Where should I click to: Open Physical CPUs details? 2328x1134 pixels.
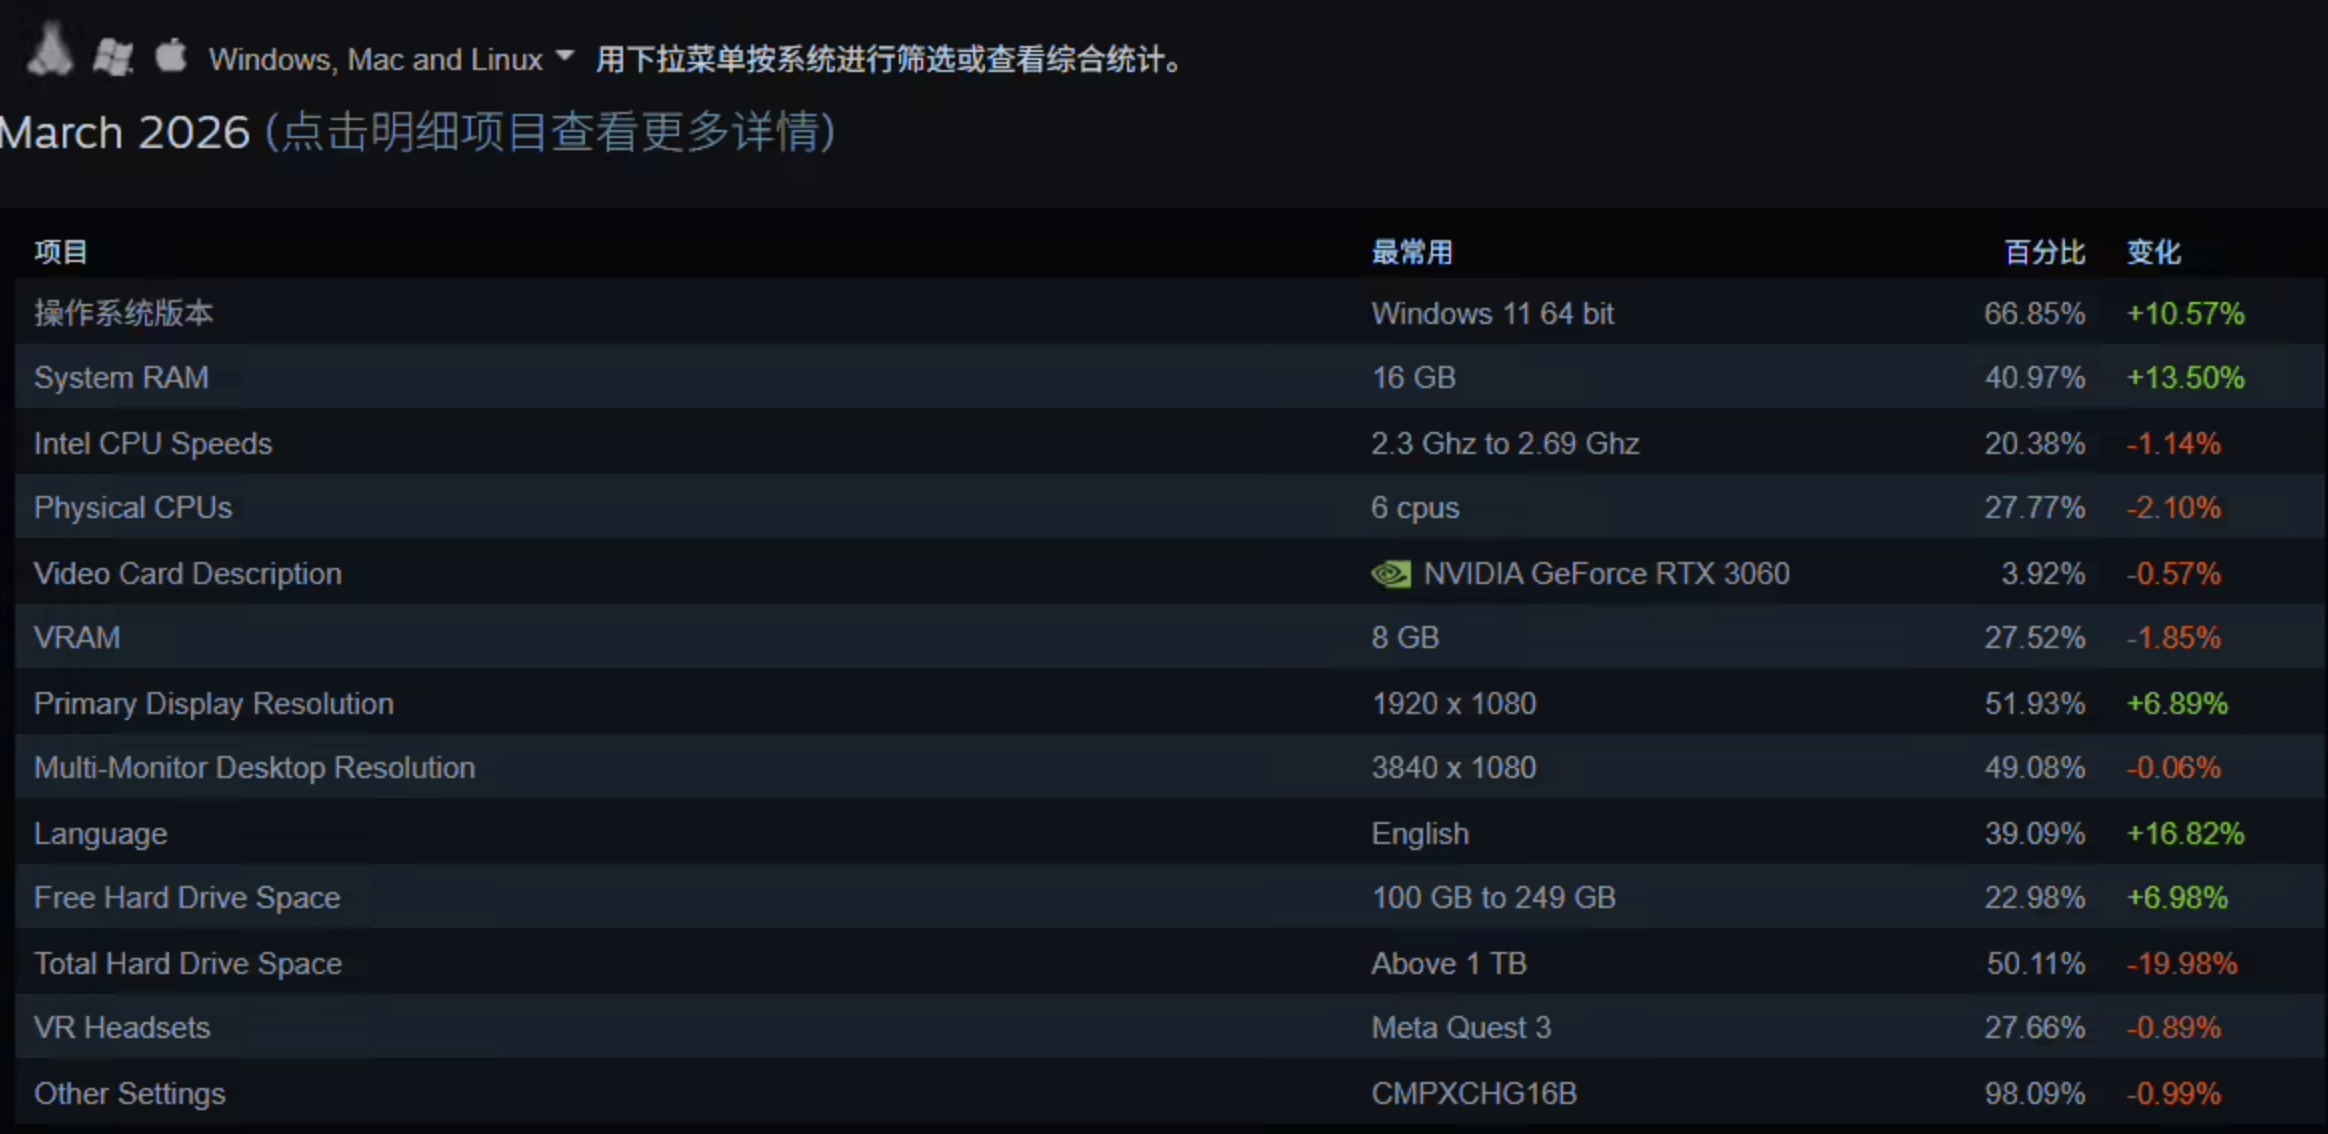click(133, 508)
